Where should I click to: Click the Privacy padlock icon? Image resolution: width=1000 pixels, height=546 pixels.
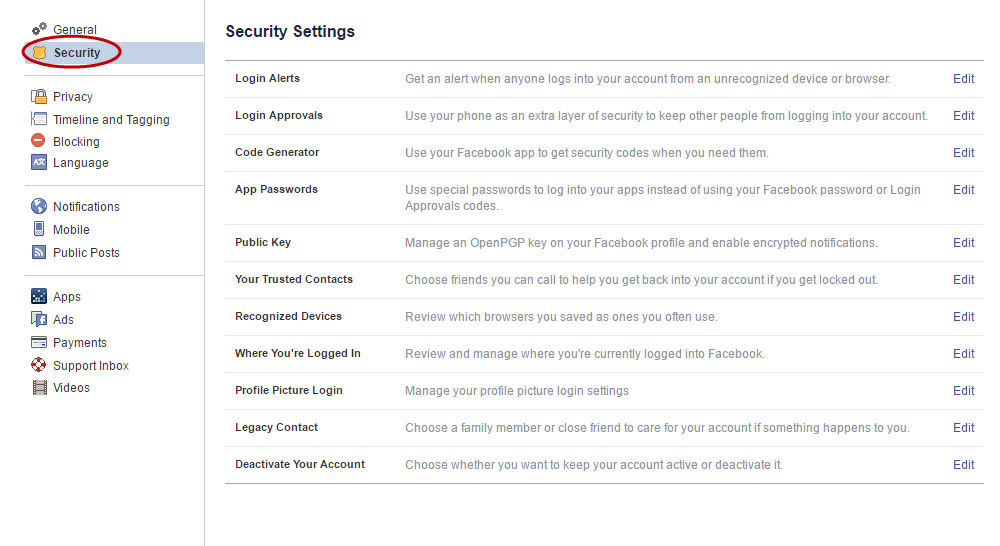tap(39, 96)
